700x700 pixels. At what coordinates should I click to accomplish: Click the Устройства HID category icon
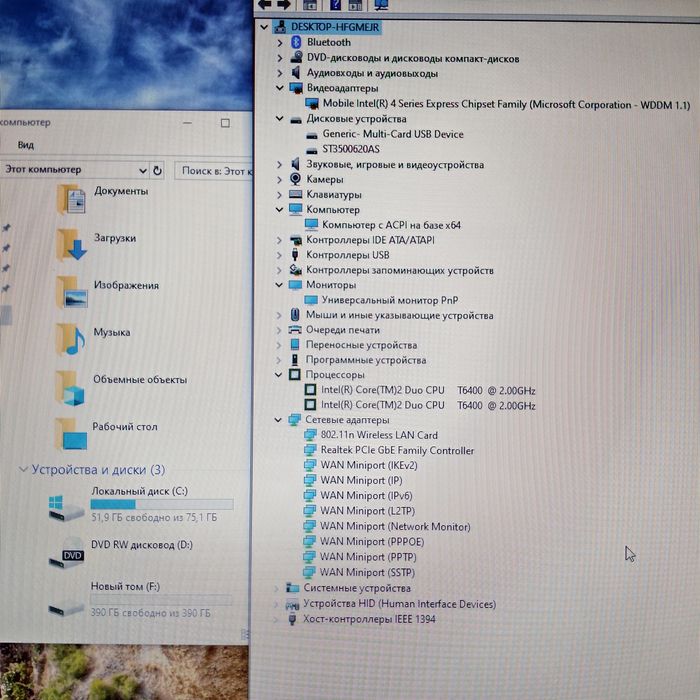(292, 604)
